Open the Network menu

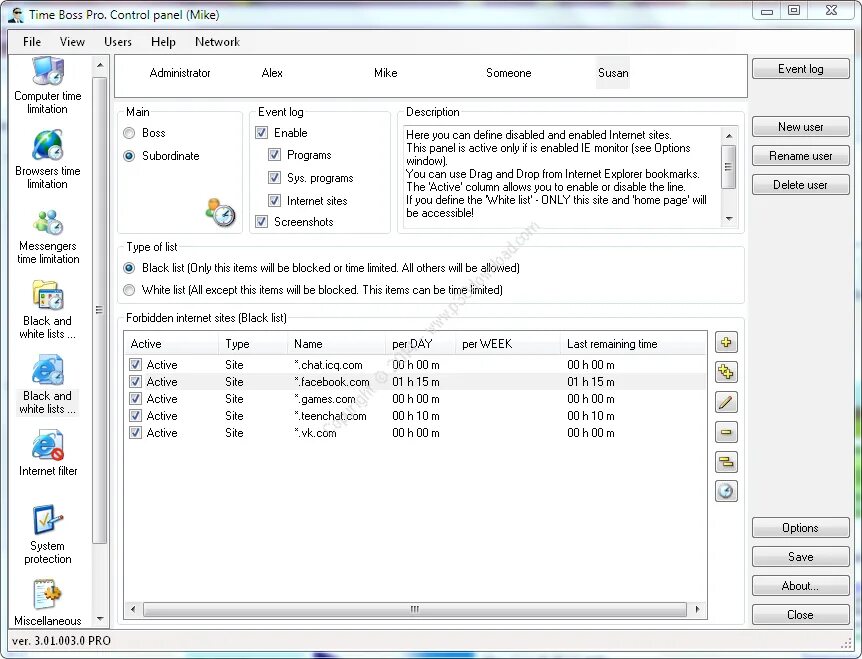point(217,42)
